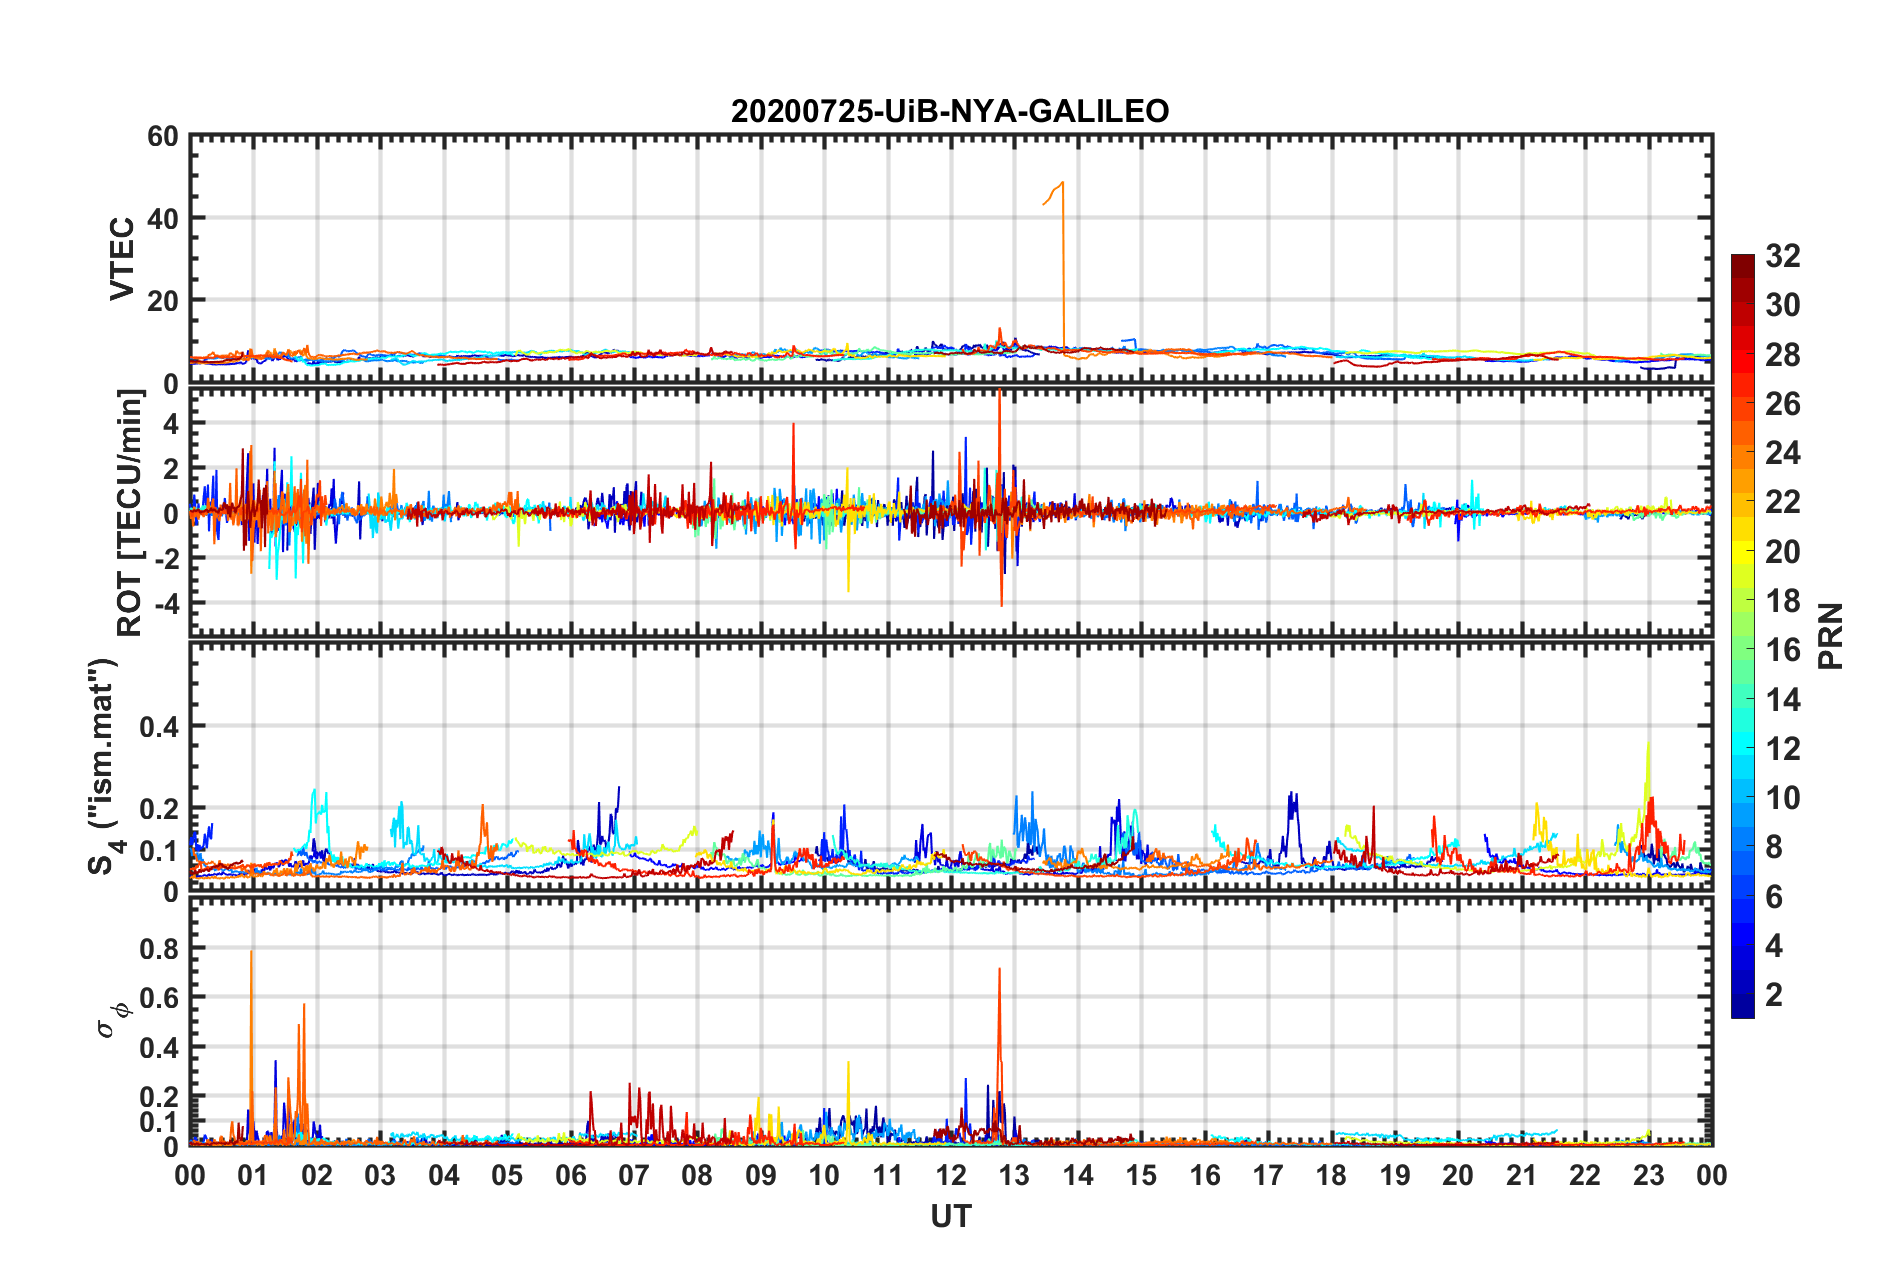The height and width of the screenshot is (1272, 1902).
Task: Click x-axis tick label 23
Action: 1648,1175
